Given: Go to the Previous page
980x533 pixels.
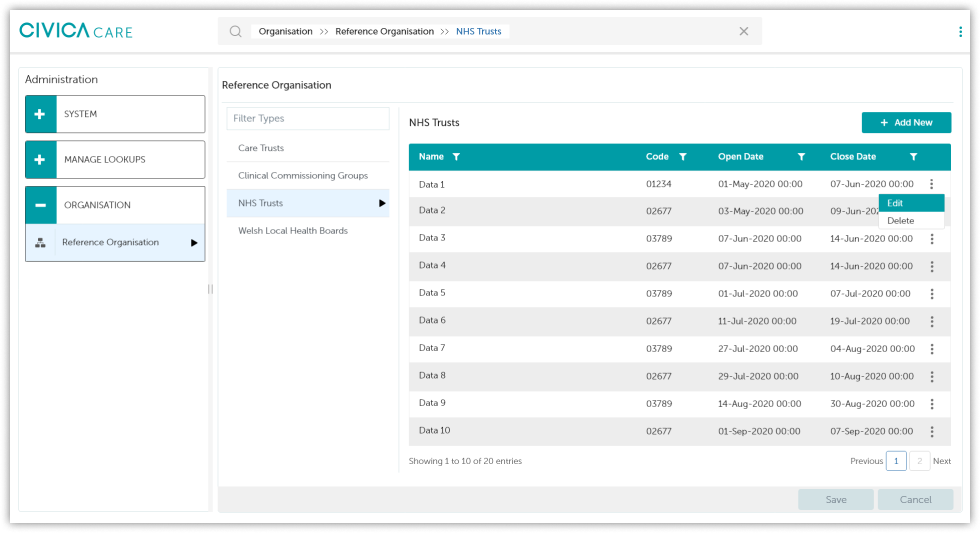Looking at the screenshot, I should tap(866, 461).
